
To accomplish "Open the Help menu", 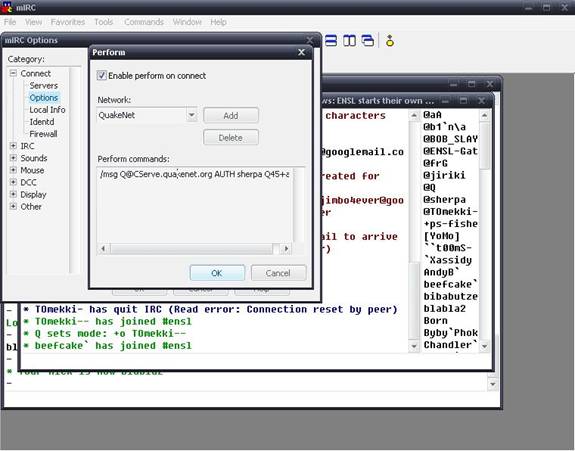I will click(x=218, y=22).
